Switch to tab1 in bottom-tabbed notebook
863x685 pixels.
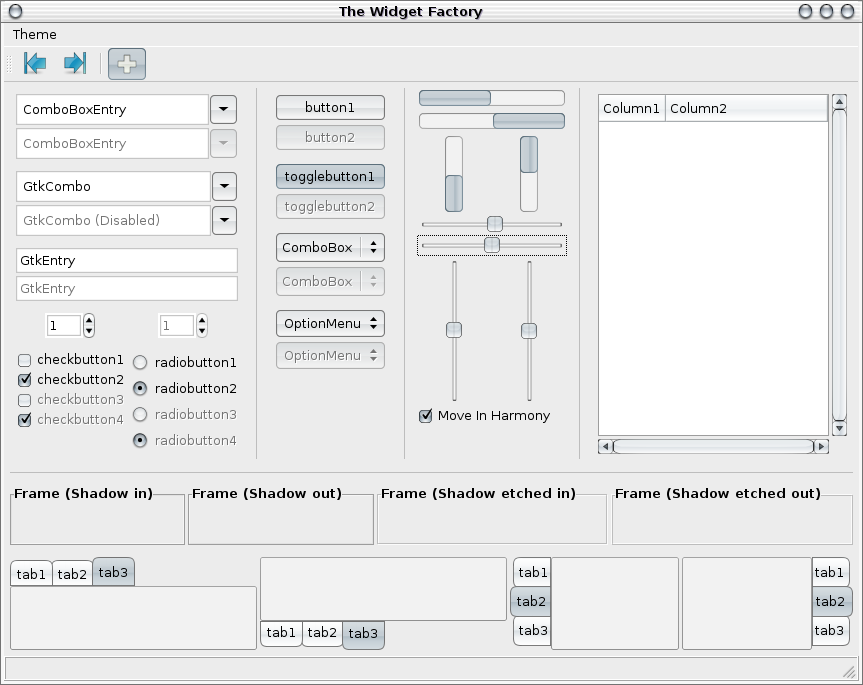(281, 633)
